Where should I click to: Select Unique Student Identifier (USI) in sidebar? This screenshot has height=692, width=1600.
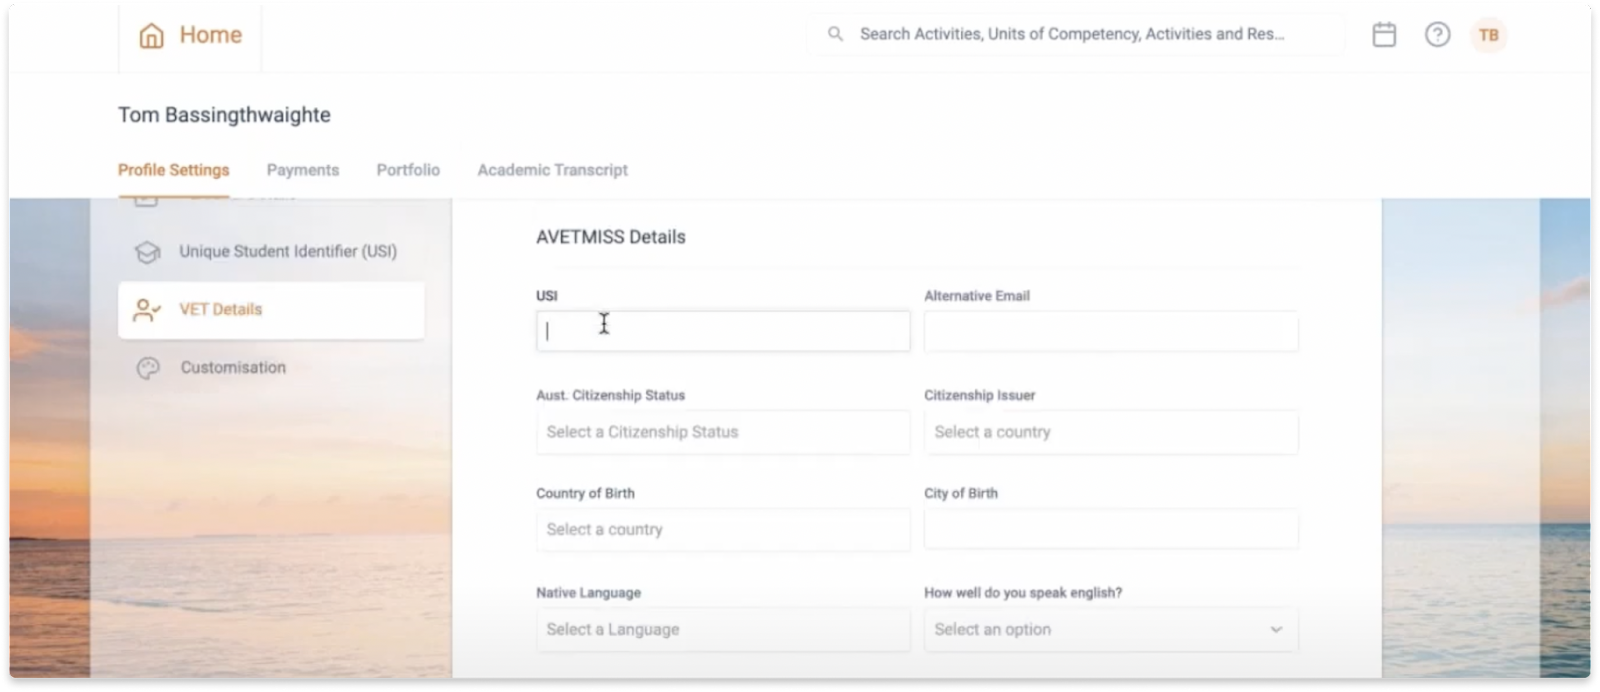click(x=289, y=252)
